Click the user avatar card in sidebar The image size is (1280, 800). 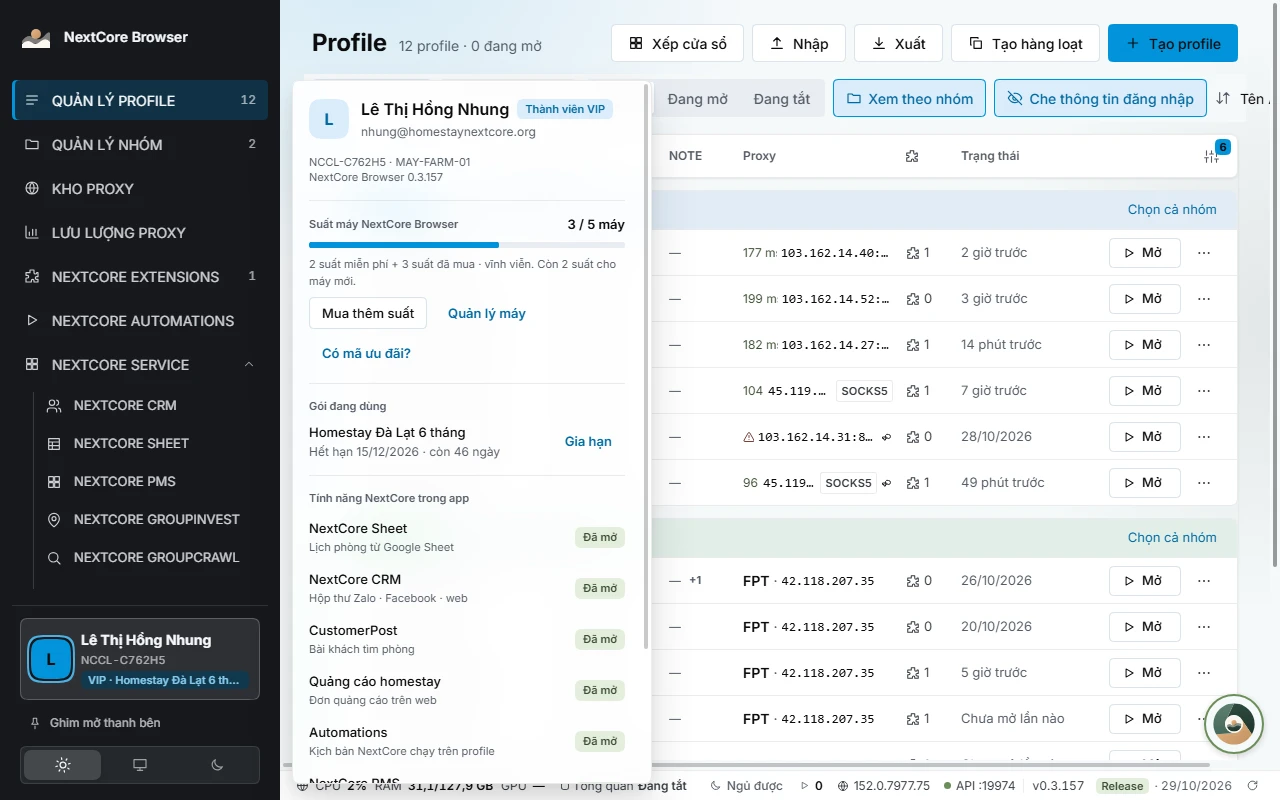click(x=140, y=659)
